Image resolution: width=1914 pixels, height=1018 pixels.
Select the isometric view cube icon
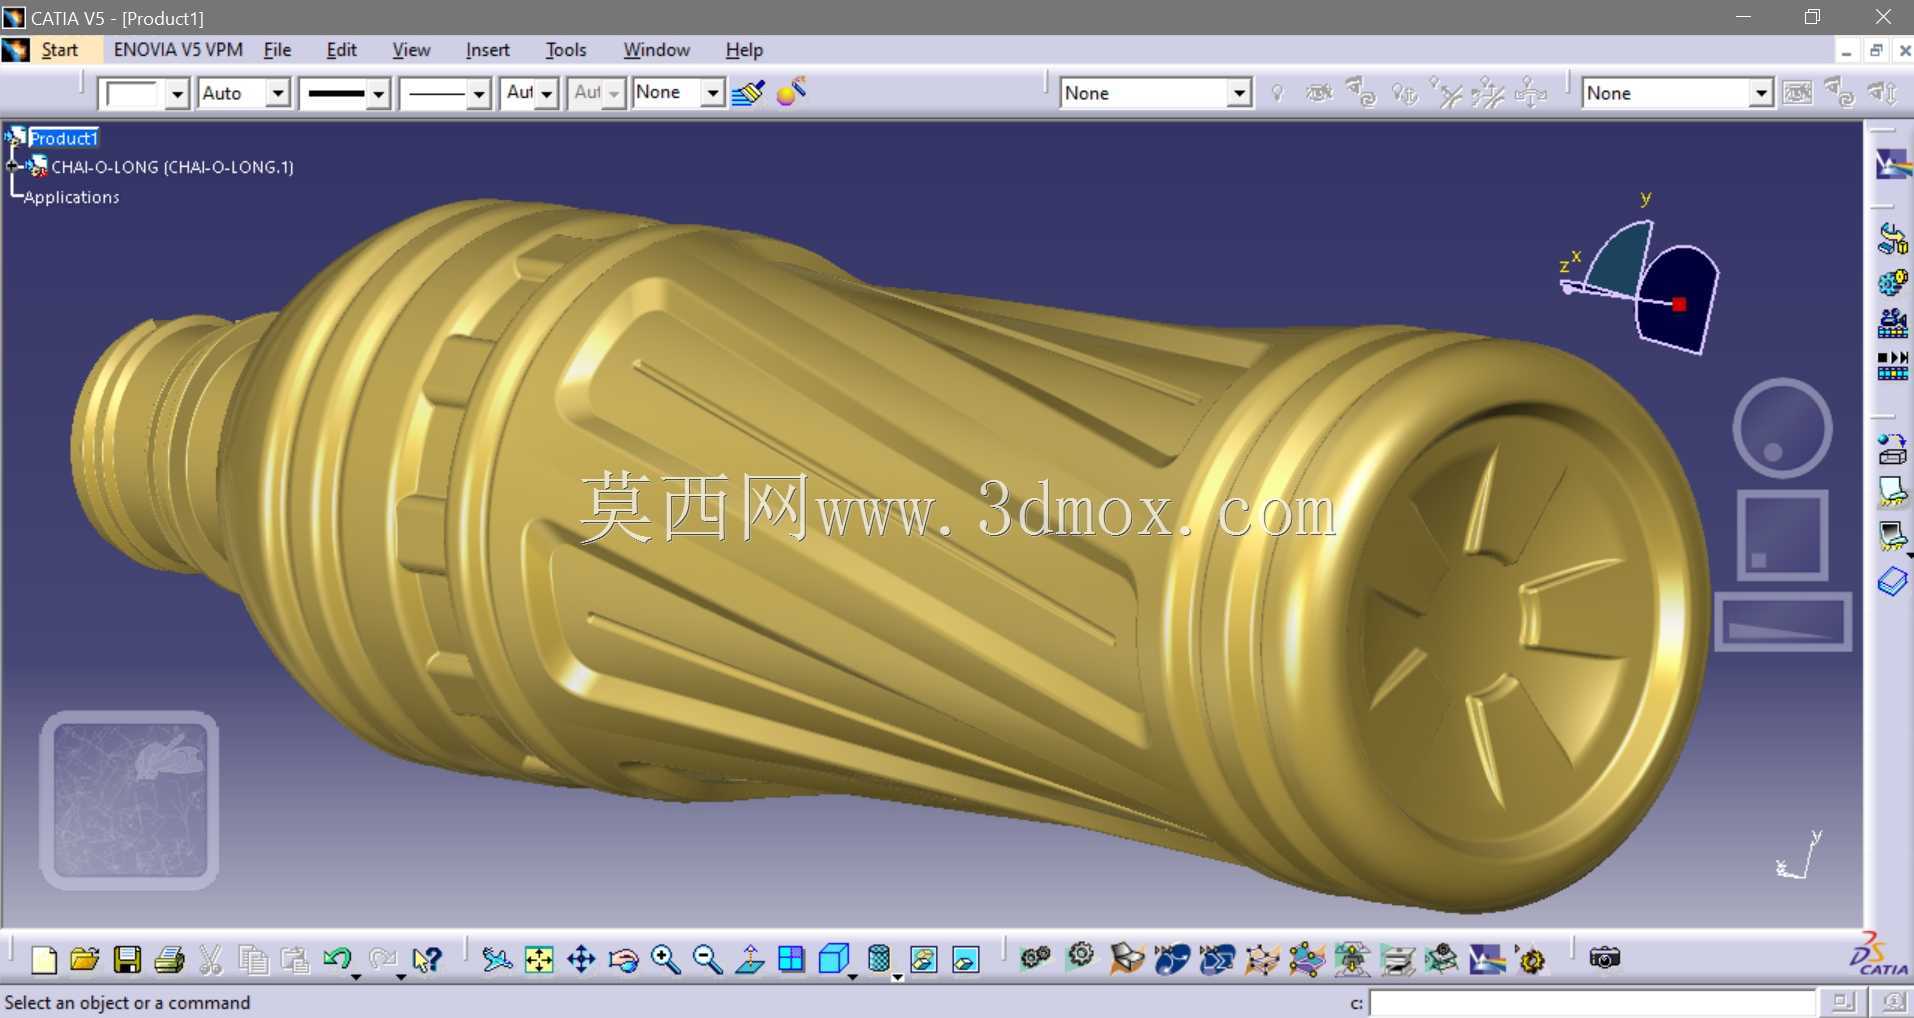pyautogui.click(x=833, y=960)
